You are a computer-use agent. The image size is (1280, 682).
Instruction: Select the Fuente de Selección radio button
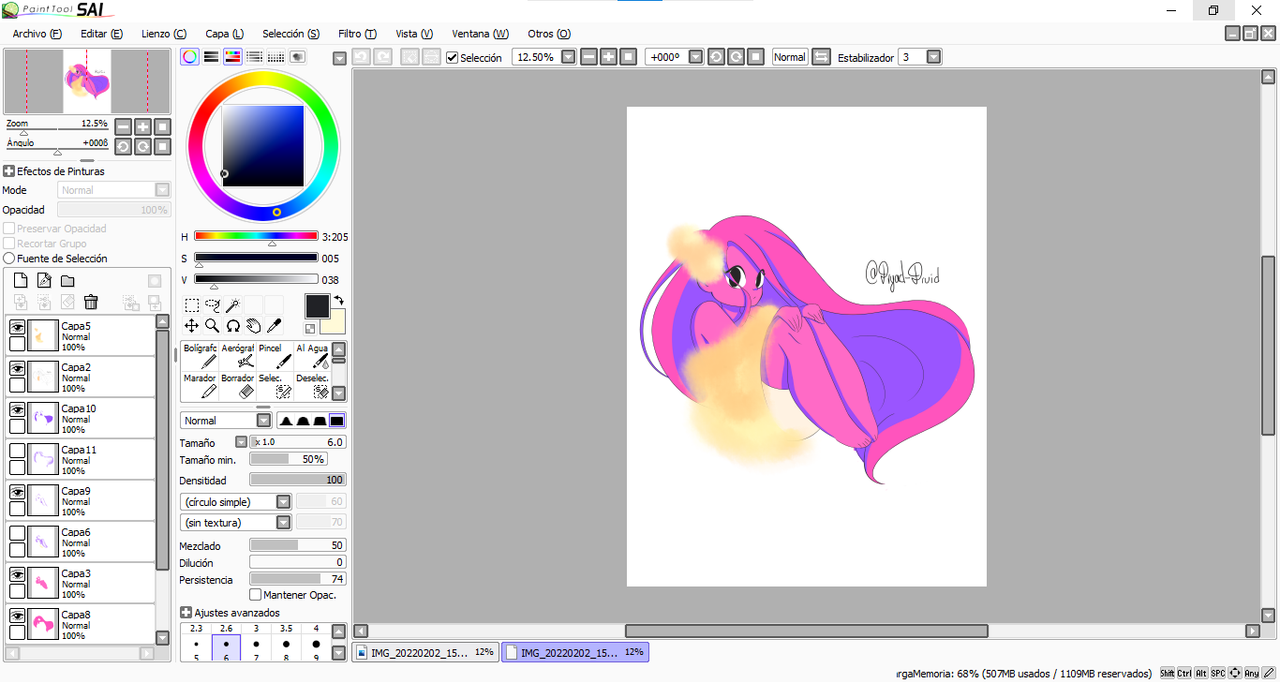tap(9, 258)
